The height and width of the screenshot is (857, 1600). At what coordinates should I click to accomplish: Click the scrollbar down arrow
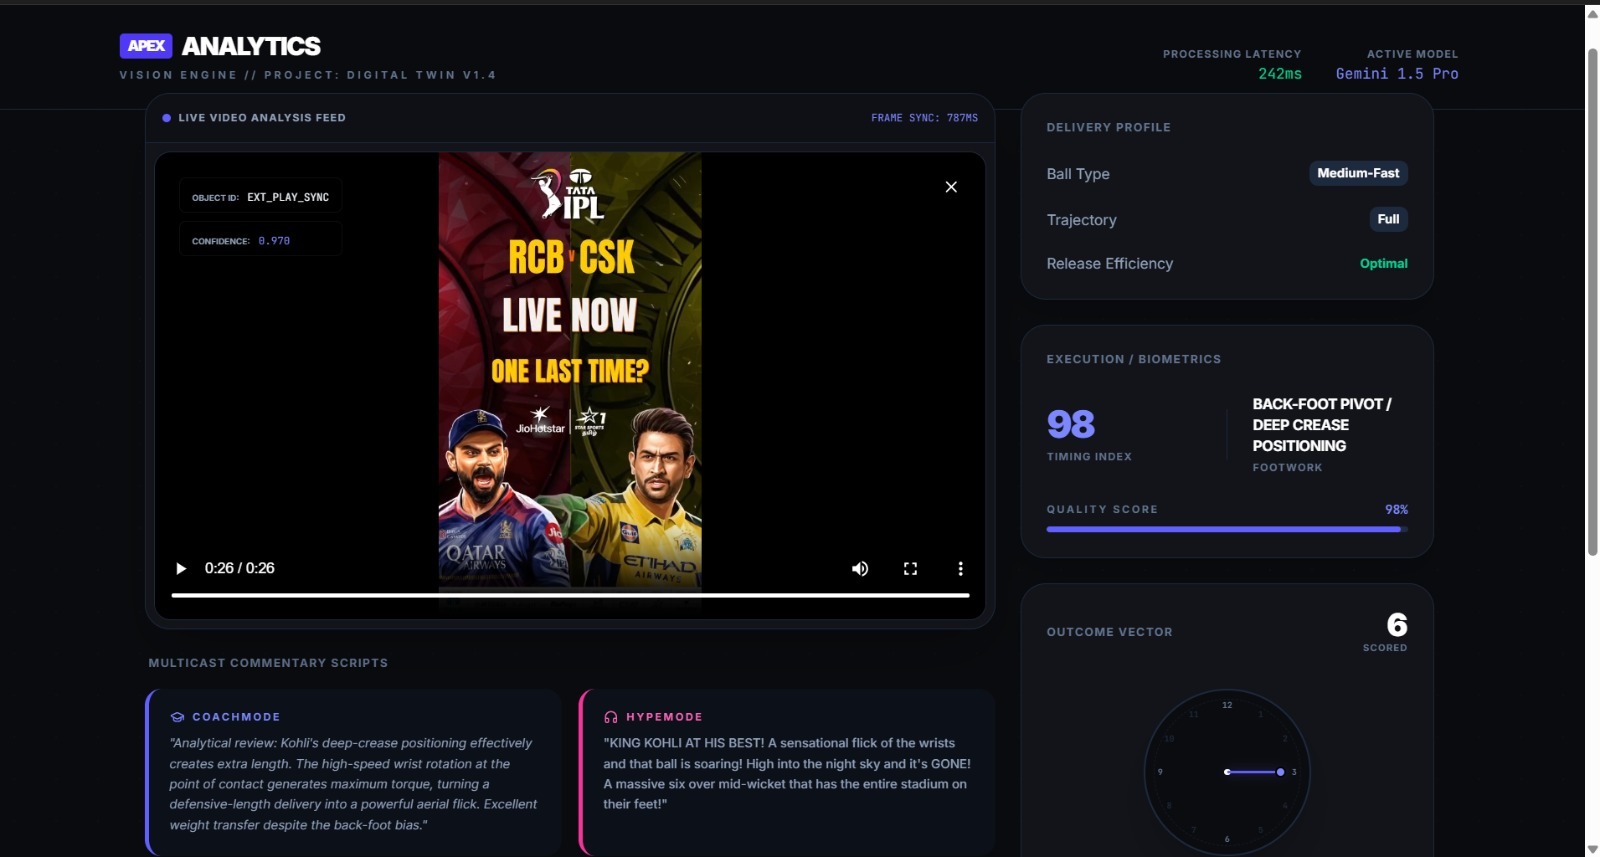[1592, 849]
